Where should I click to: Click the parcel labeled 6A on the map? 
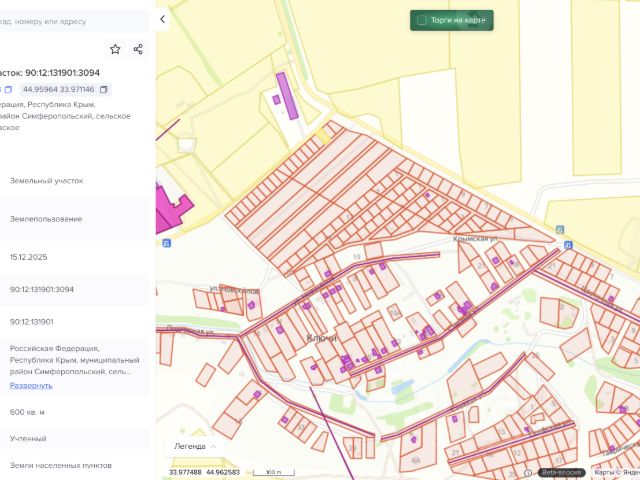[x=416, y=458]
